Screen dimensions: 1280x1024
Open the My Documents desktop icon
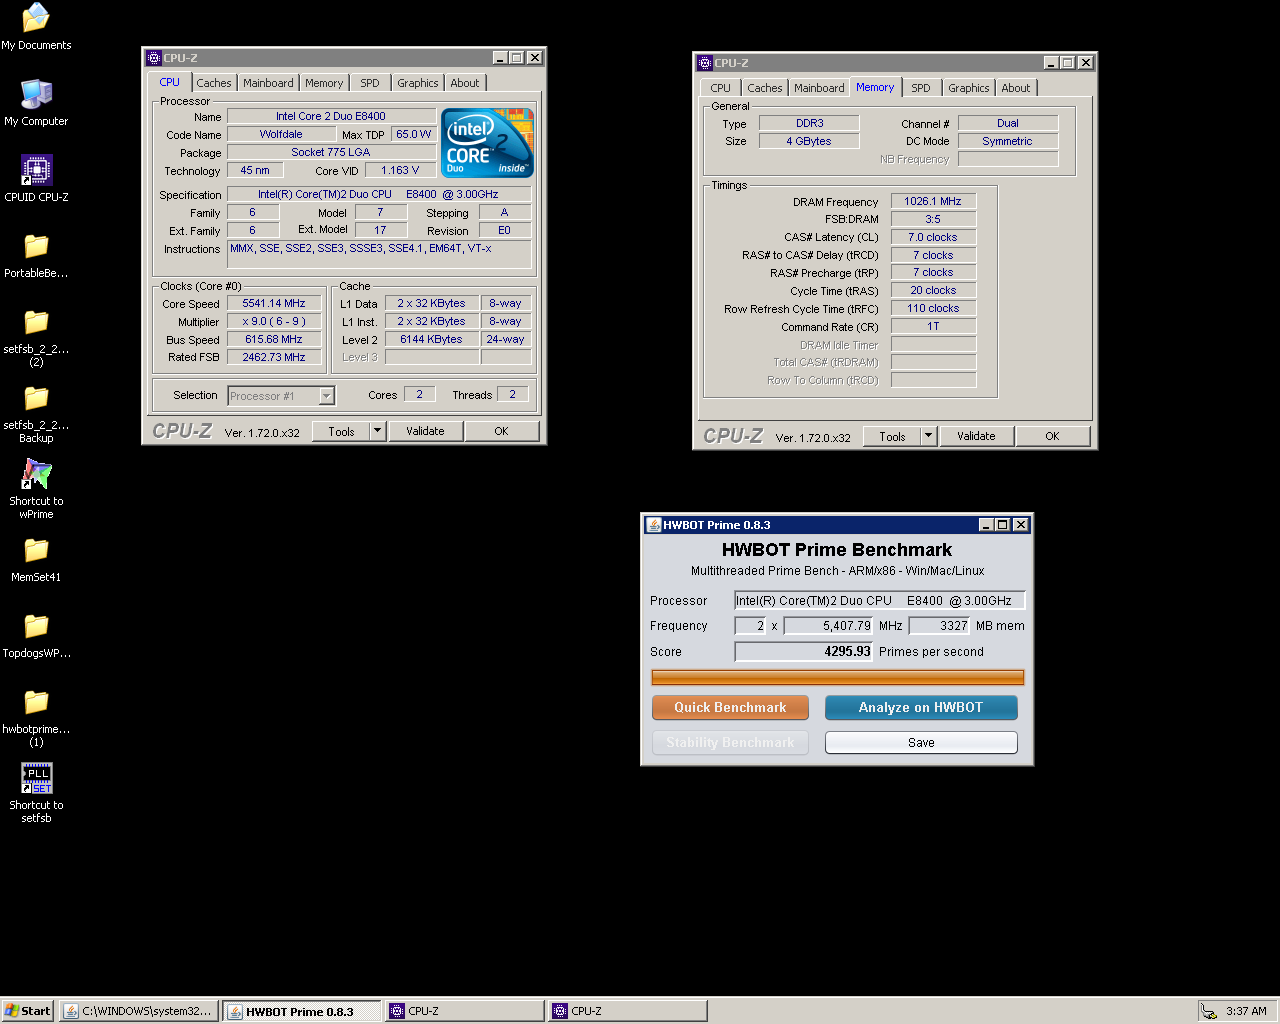click(36, 26)
